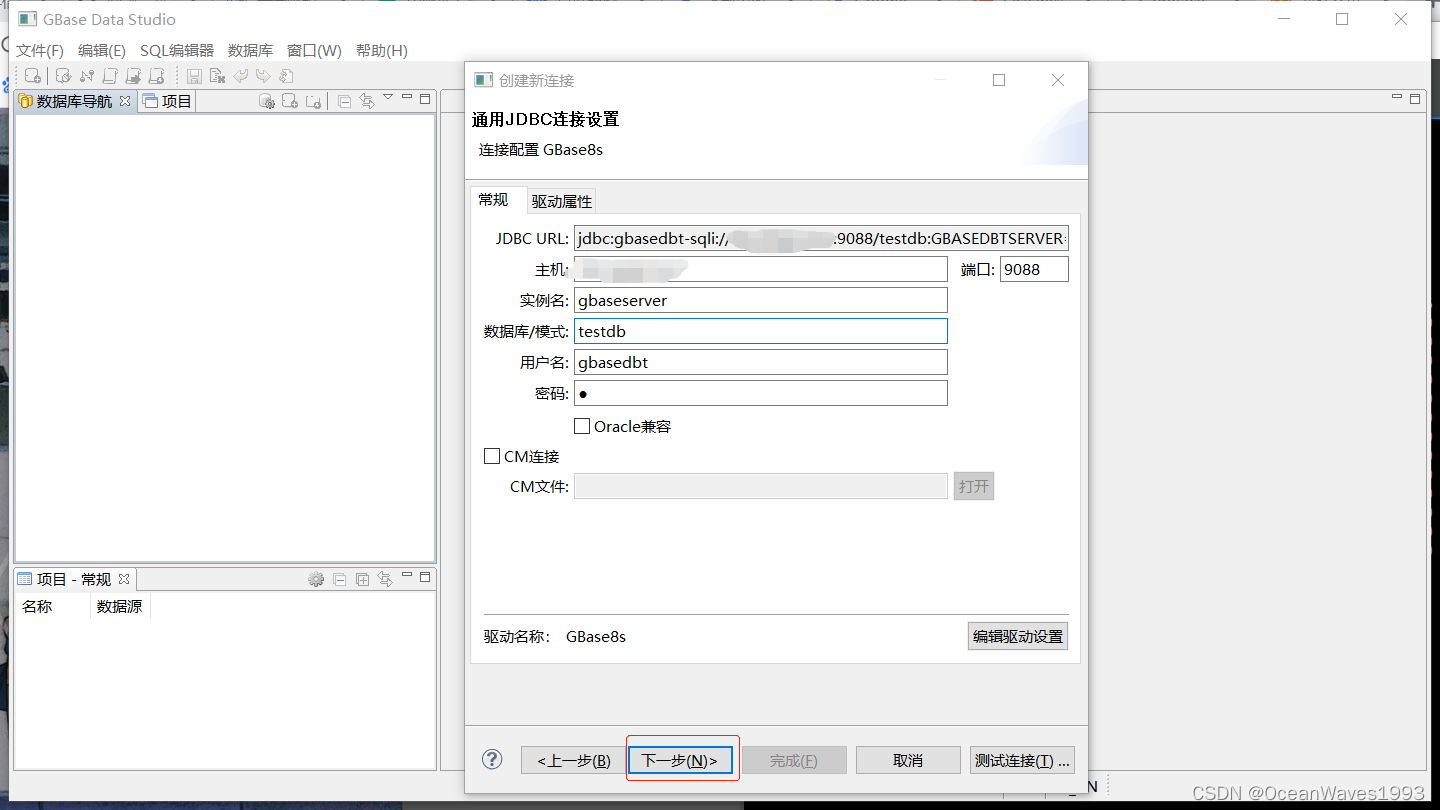This screenshot has width=1440, height=810.
Task: Open the 编辑(E) menu
Action: [x=102, y=50]
